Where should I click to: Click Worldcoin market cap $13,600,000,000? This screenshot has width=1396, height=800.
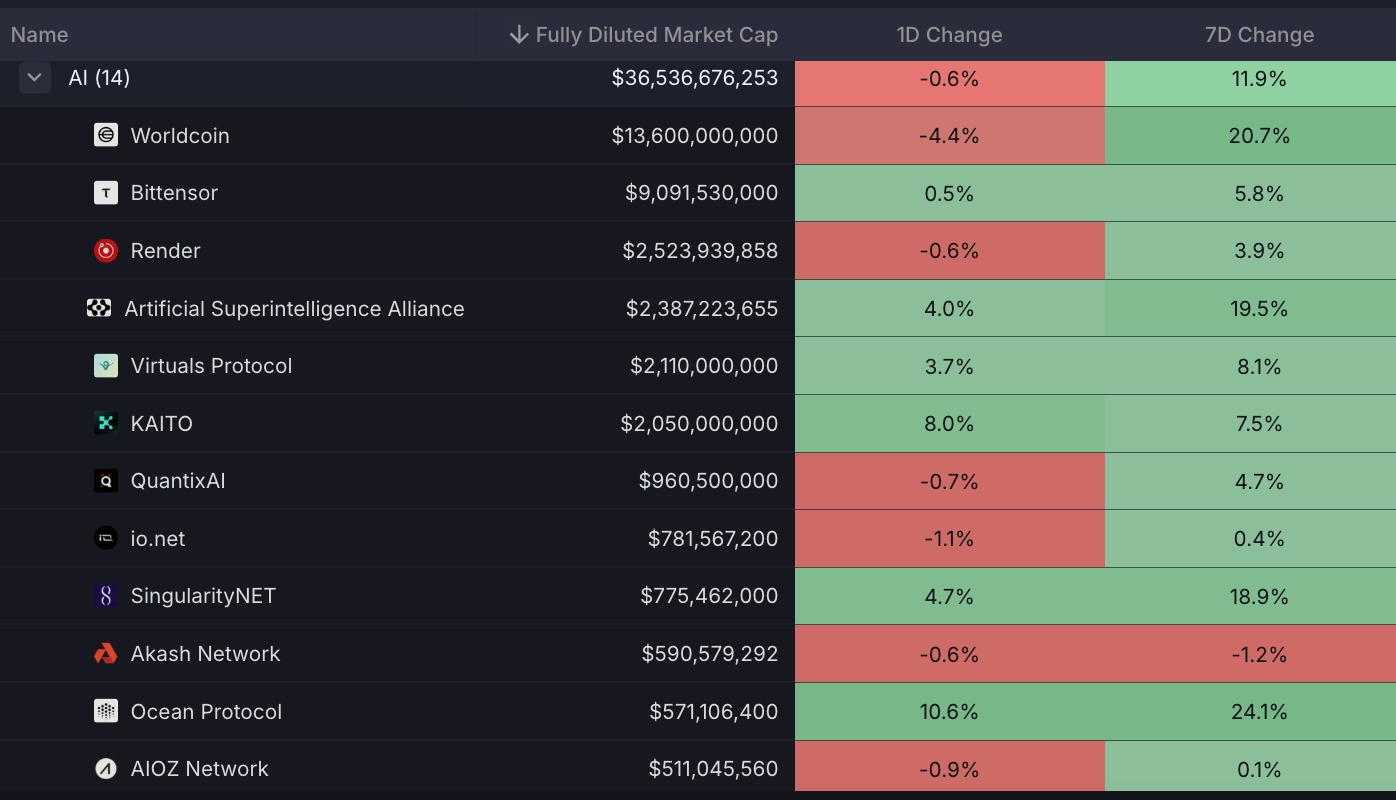coord(695,135)
